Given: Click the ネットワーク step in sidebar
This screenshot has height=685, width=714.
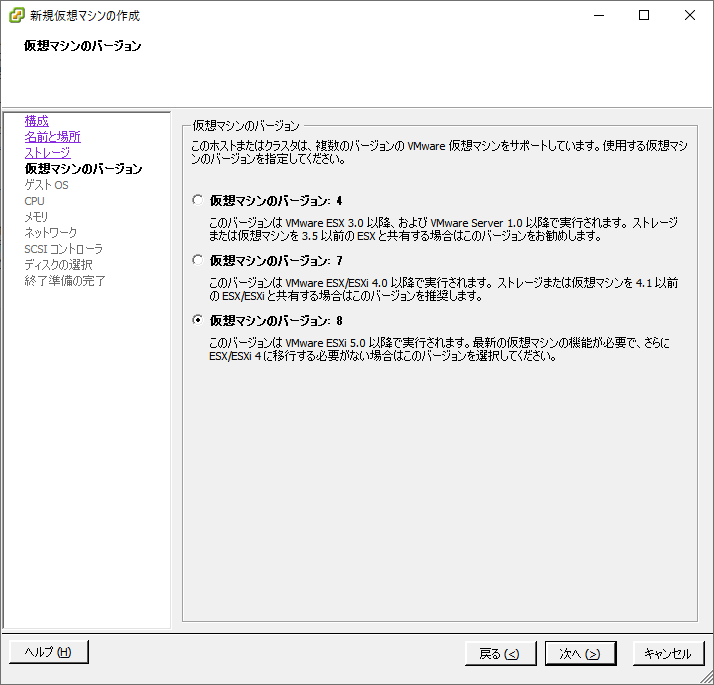Looking at the screenshot, I should (x=51, y=233).
